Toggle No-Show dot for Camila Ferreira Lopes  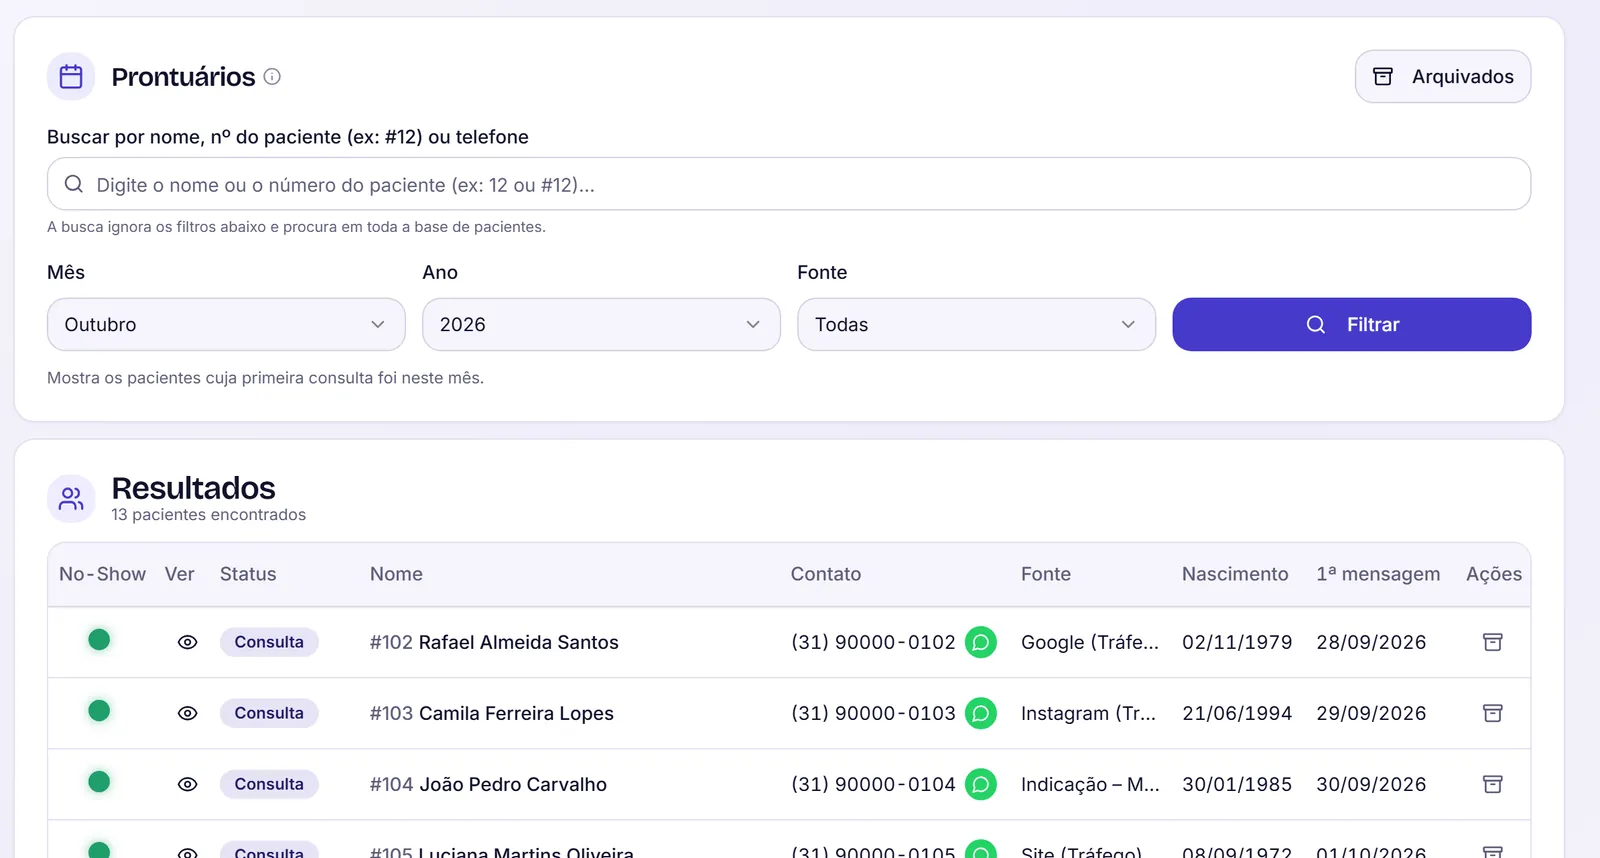[99, 710]
